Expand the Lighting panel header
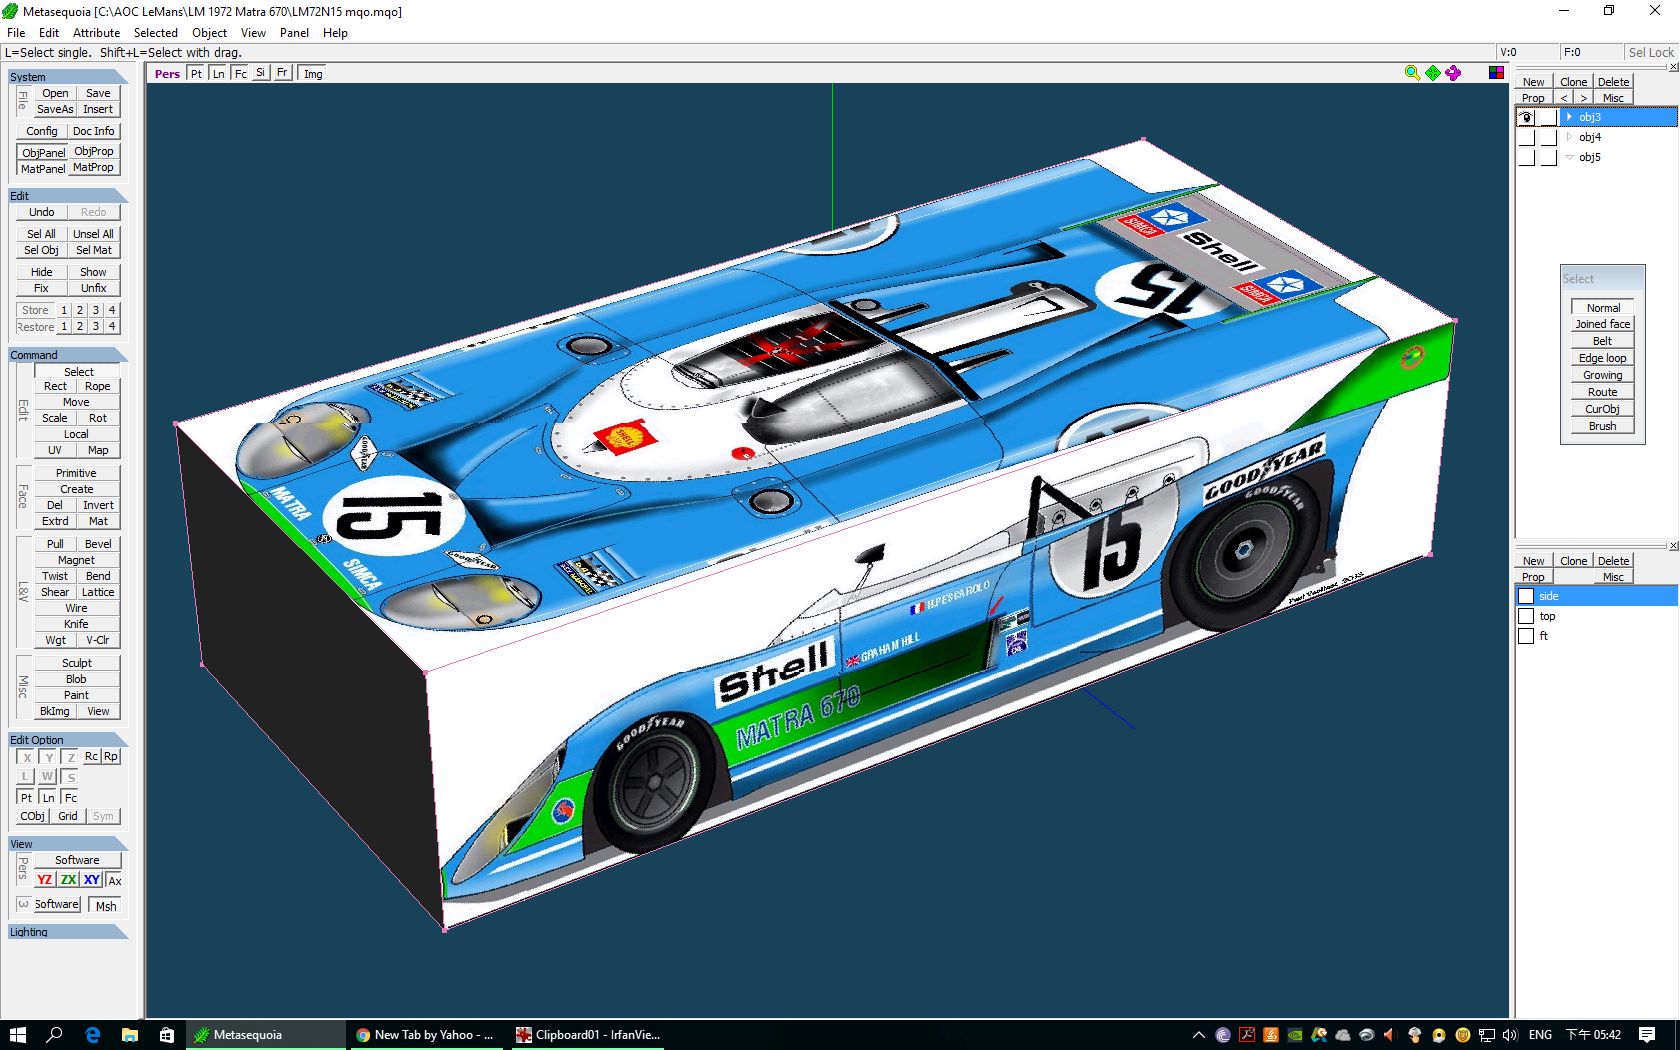The image size is (1680, 1050). pyautogui.click(x=68, y=932)
